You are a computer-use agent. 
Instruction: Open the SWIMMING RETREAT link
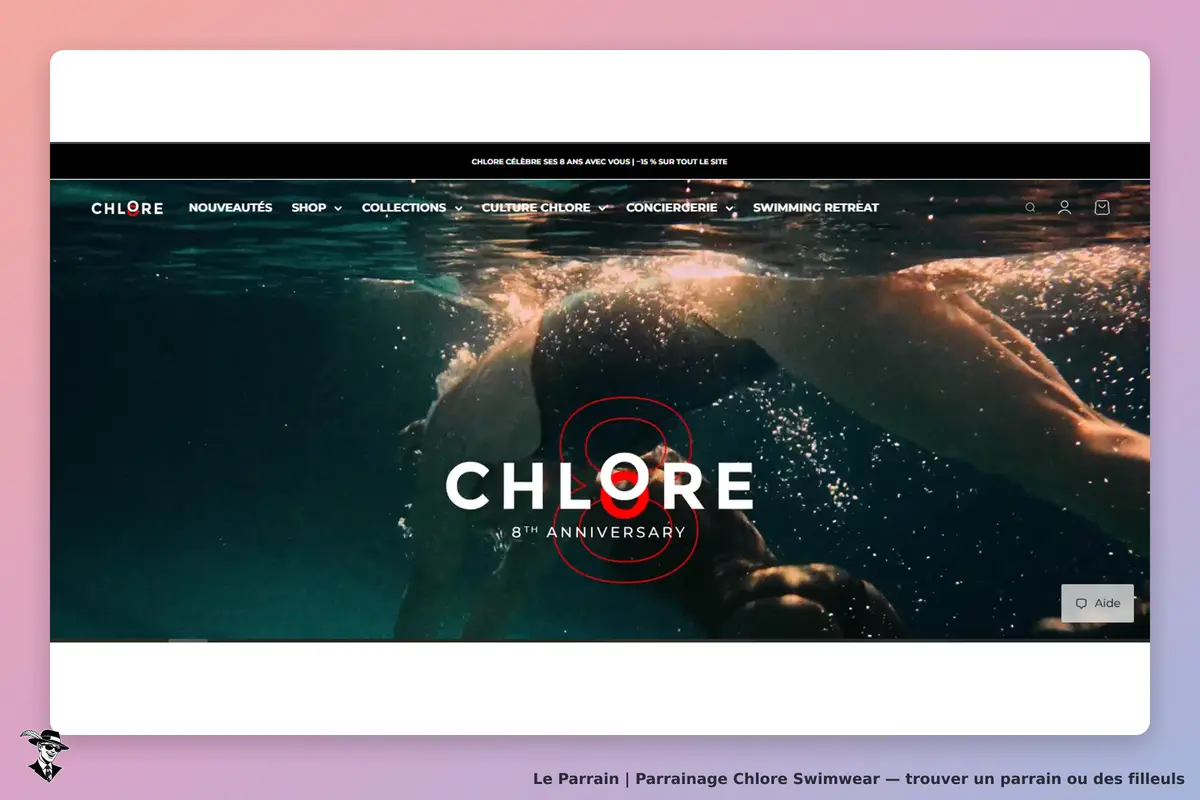coord(816,208)
